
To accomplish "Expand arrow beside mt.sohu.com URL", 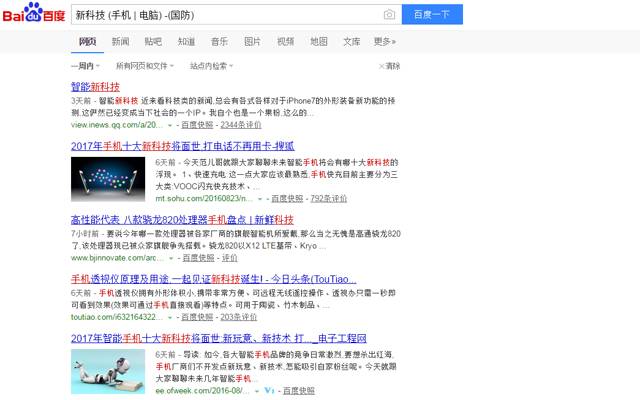I will point(260,199).
